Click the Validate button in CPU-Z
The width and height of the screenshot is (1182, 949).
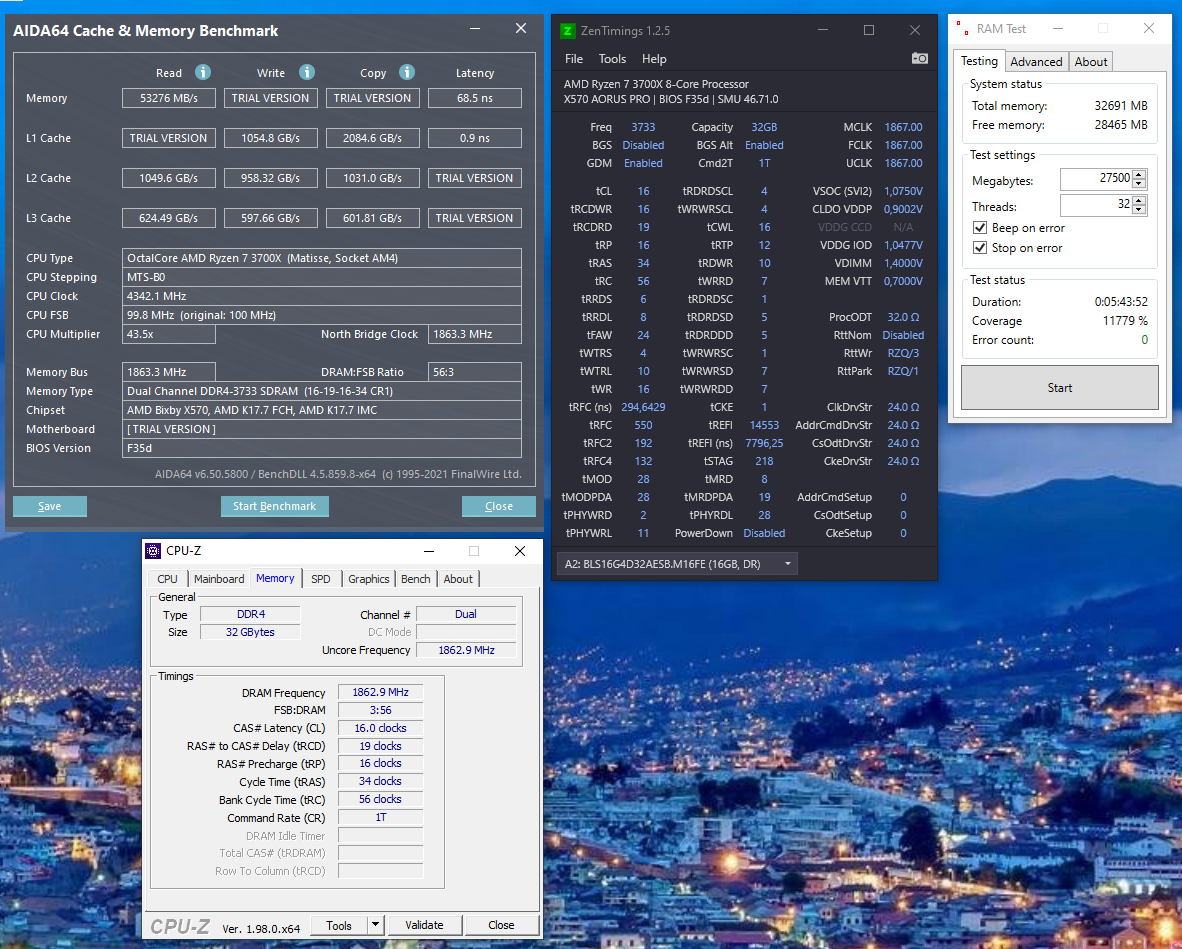coord(424,925)
